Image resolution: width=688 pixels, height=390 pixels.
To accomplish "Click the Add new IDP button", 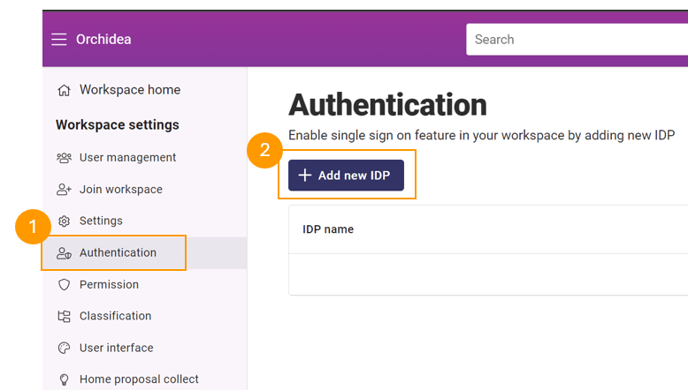I will [346, 175].
